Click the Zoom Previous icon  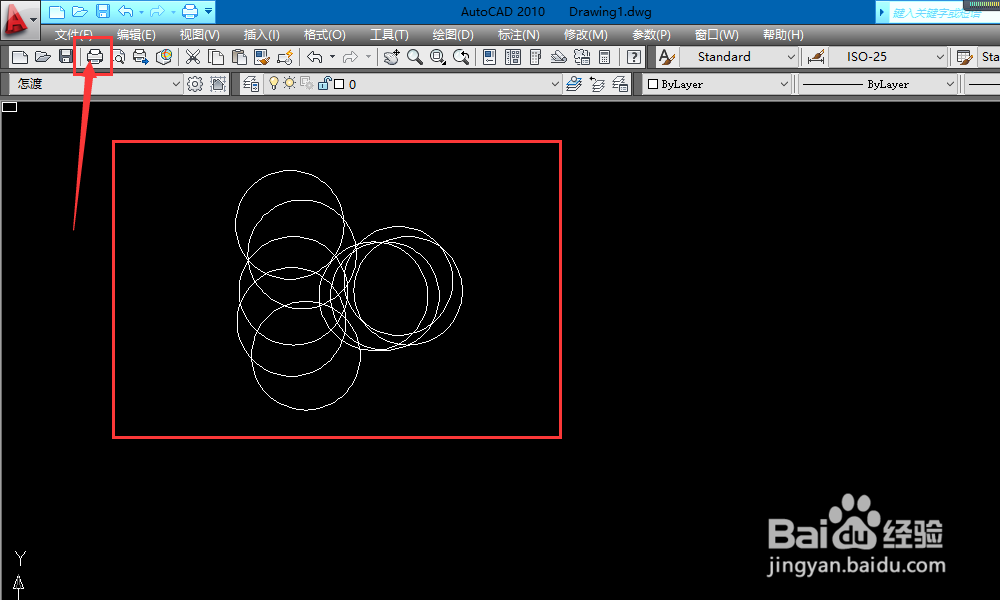click(461, 57)
